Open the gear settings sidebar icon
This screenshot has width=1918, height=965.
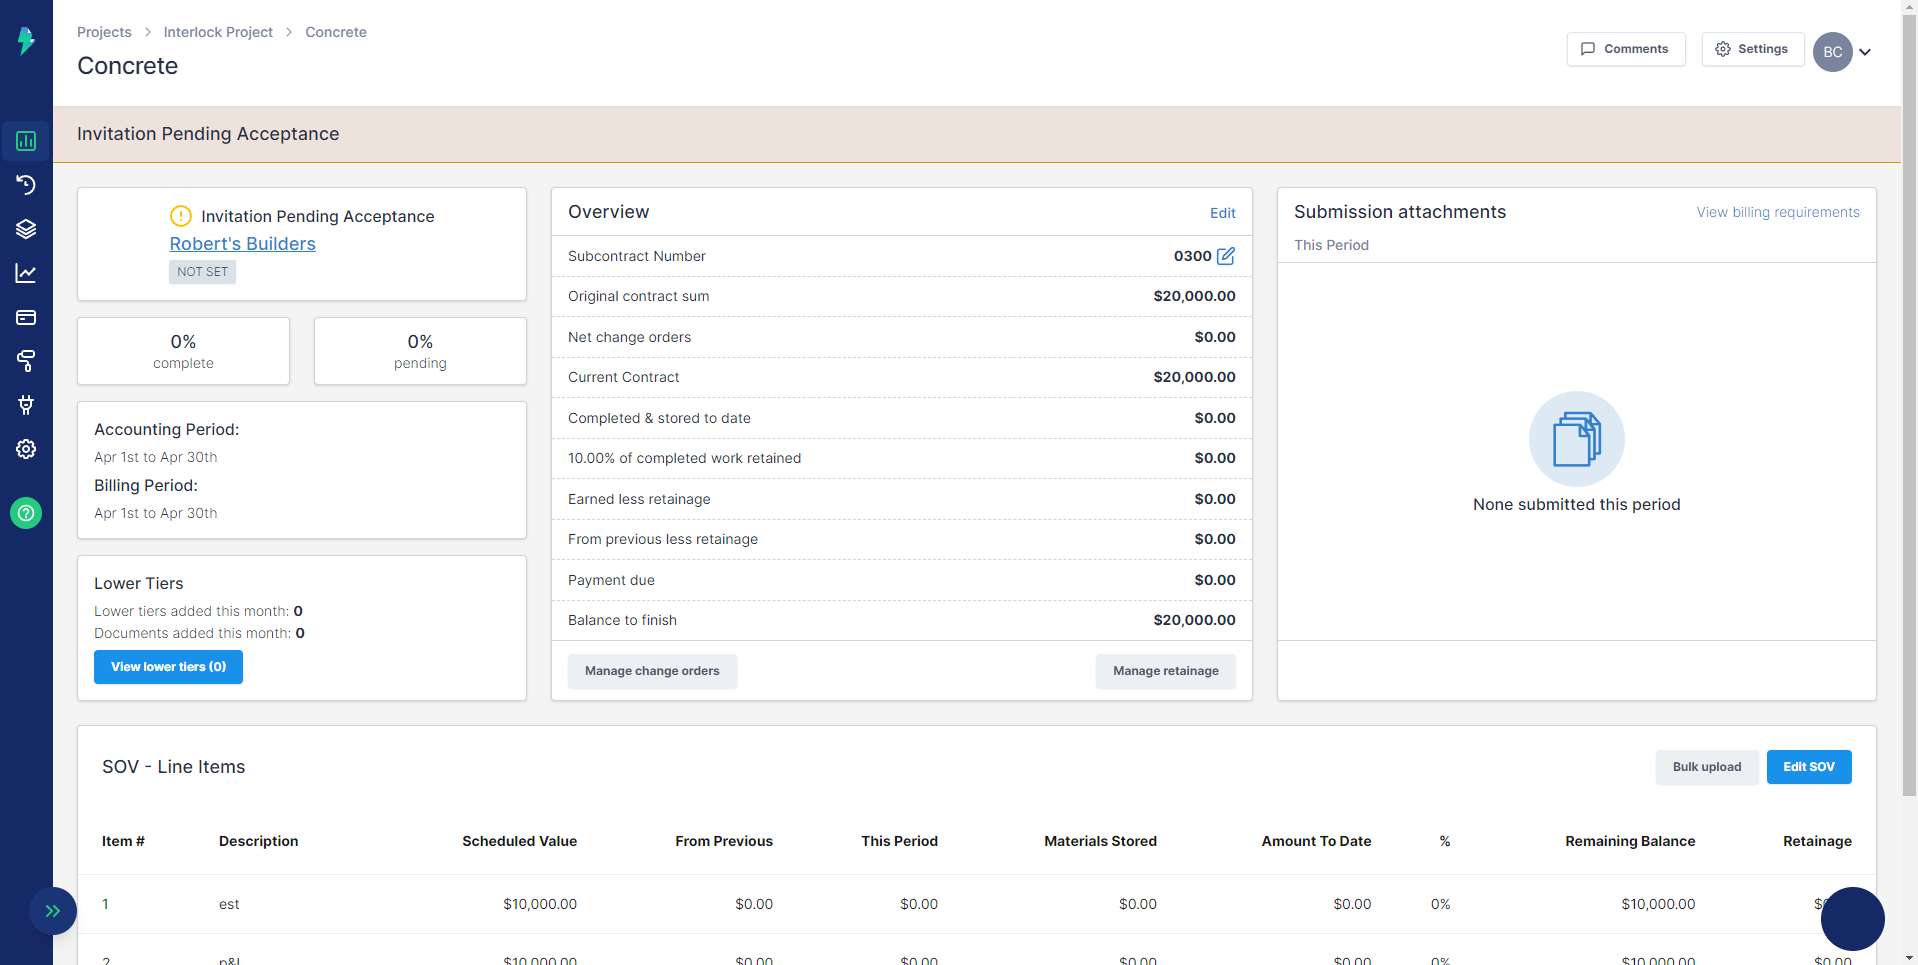pyautogui.click(x=26, y=449)
